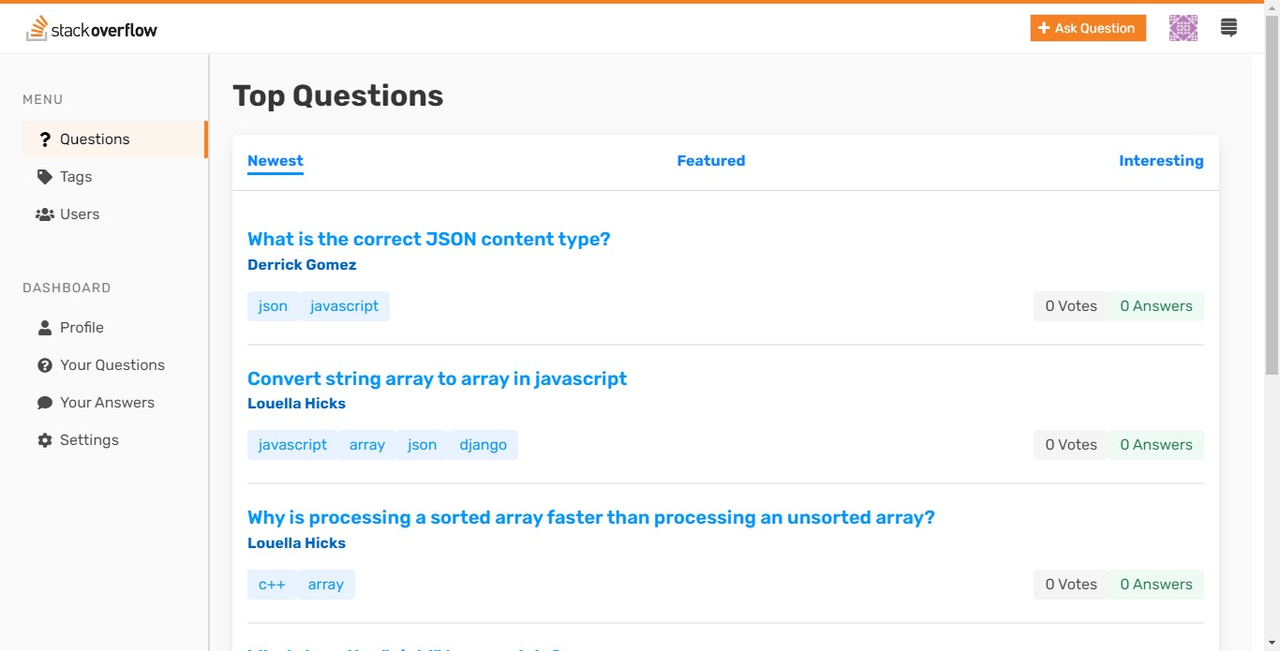This screenshot has width=1280, height=651.
Task: Select the Newest tab
Action: (275, 160)
